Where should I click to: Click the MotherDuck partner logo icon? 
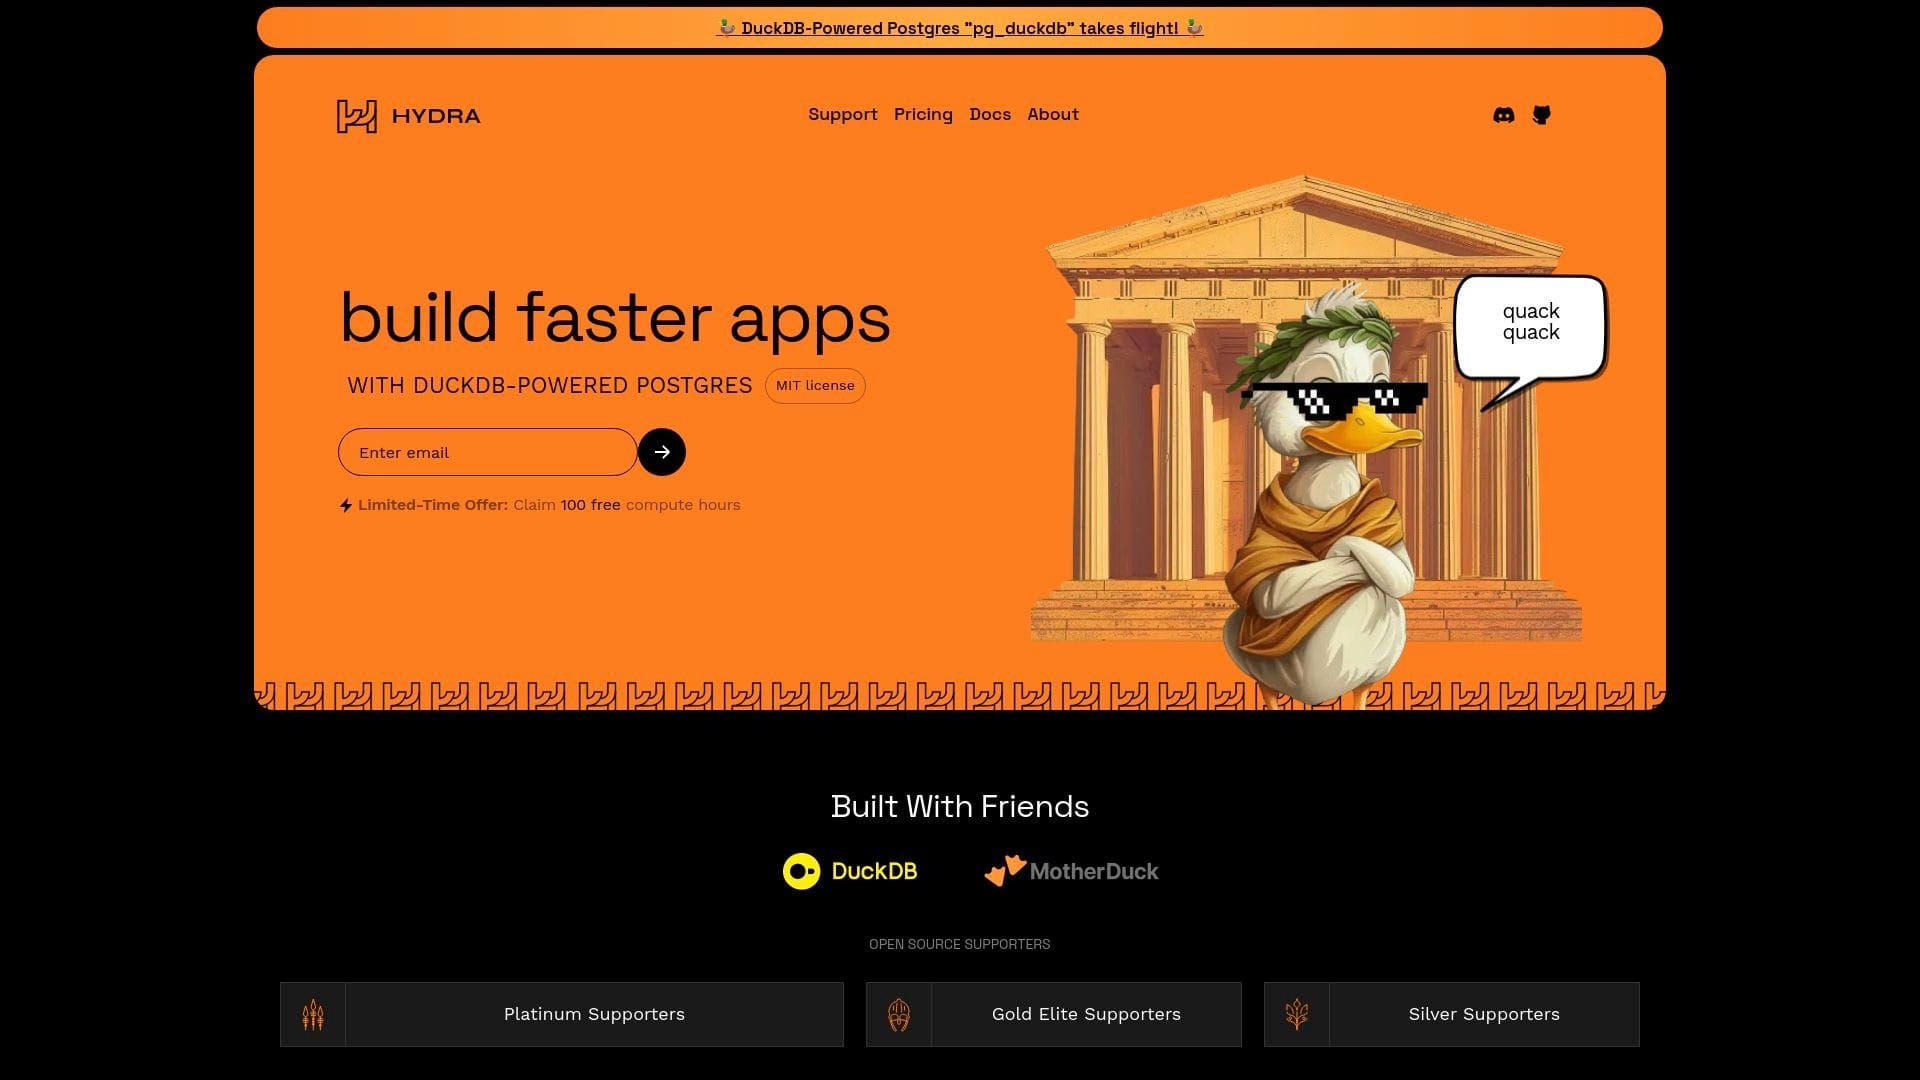[x=1004, y=868]
